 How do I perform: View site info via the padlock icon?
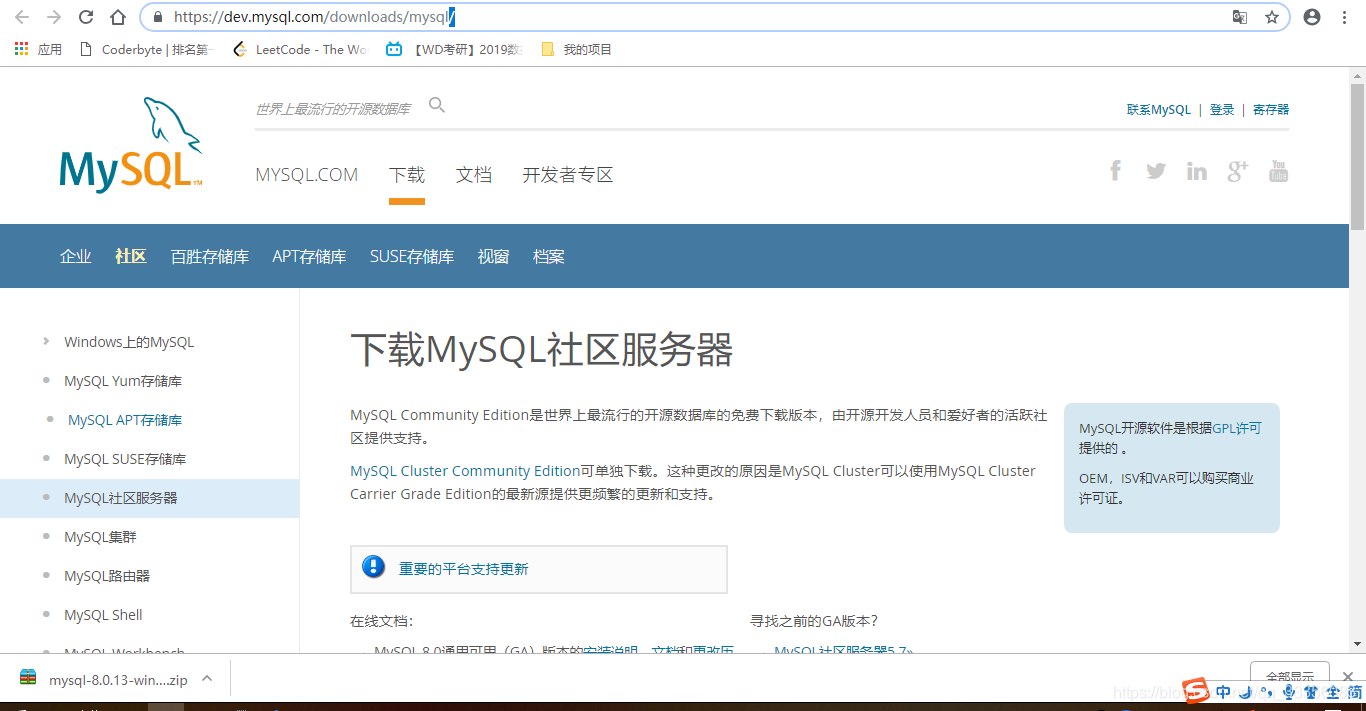coord(157,17)
